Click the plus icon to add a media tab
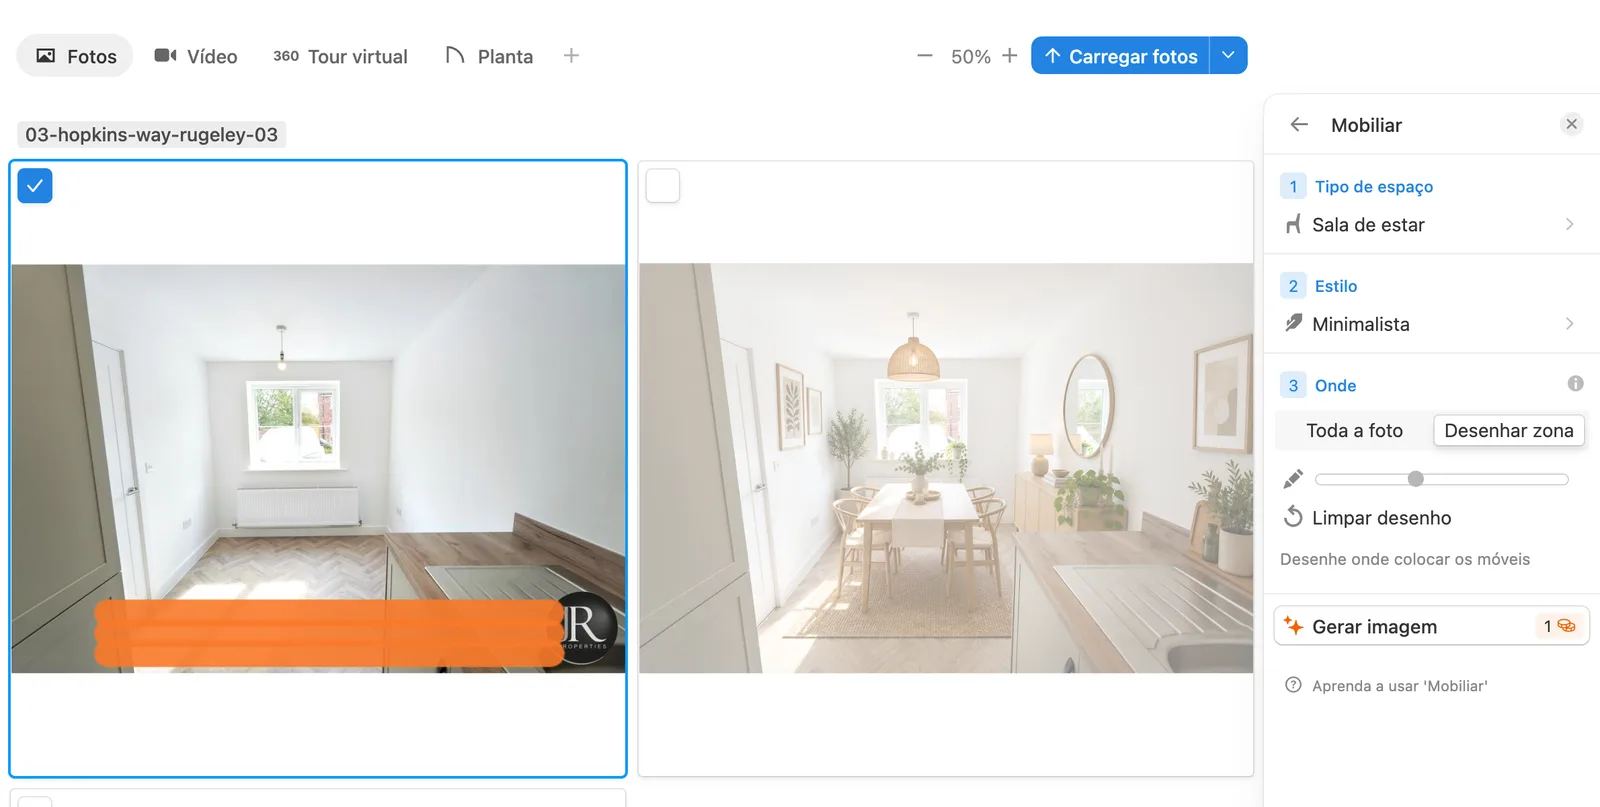The width and height of the screenshot is (1600, 807). (x=571, y=56)
